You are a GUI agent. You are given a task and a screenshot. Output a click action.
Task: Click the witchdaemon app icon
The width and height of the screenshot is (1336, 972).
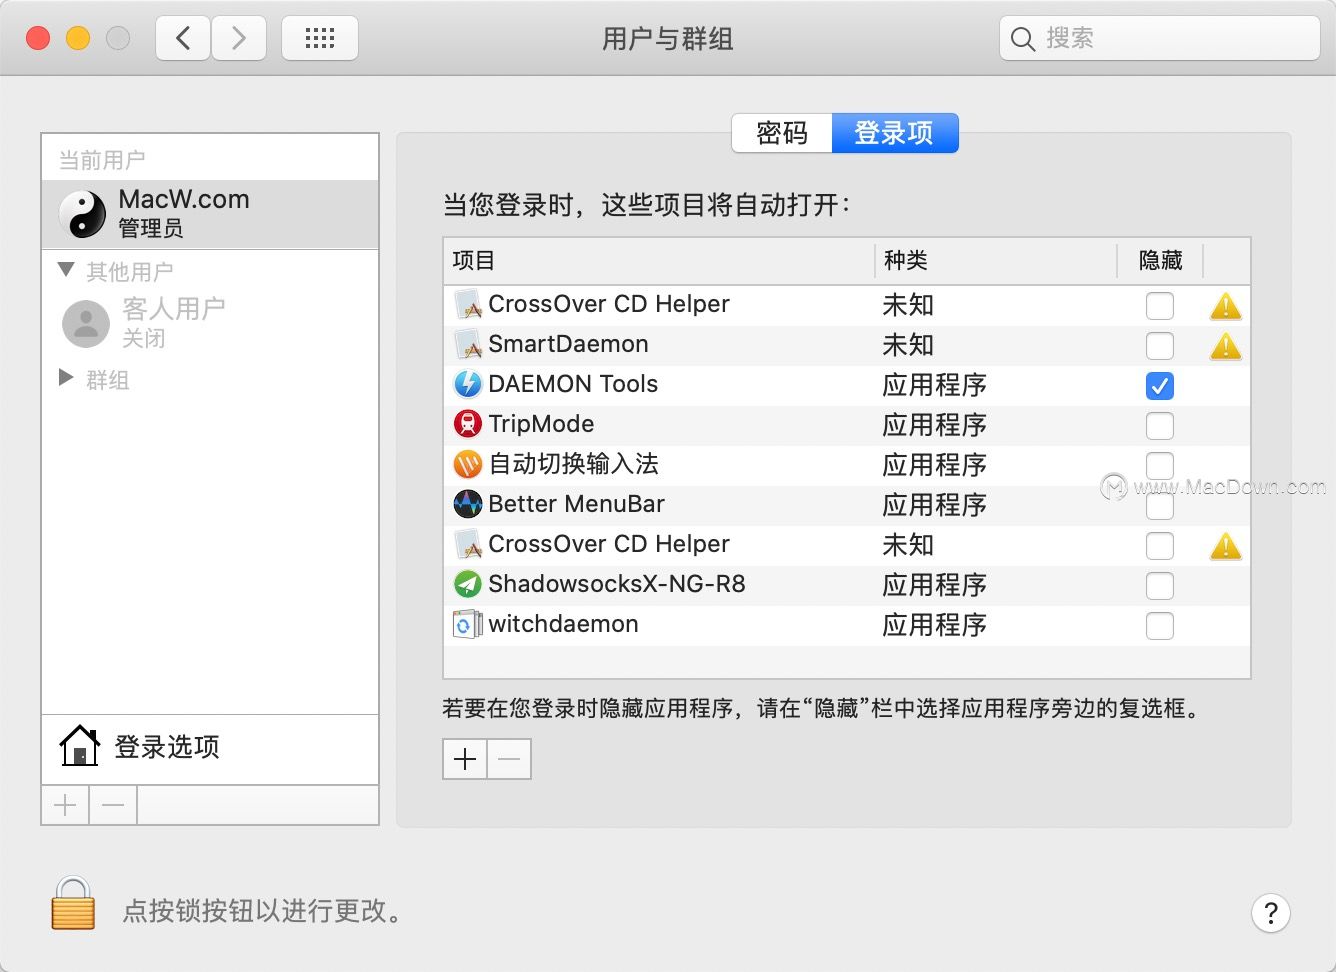pos(467,624)
